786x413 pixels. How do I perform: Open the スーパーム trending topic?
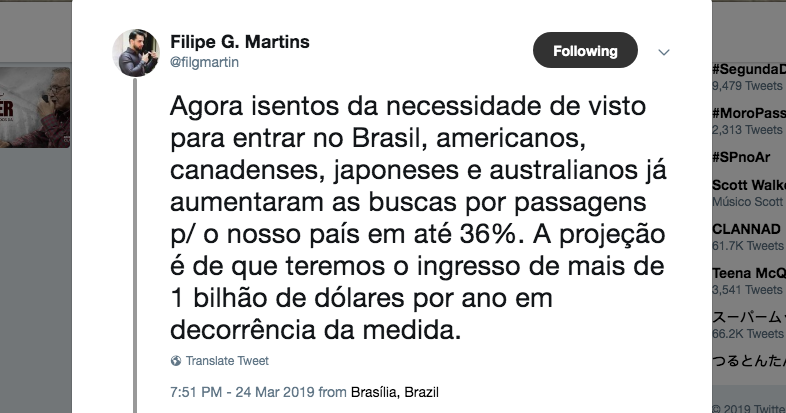tap(748, 316)
